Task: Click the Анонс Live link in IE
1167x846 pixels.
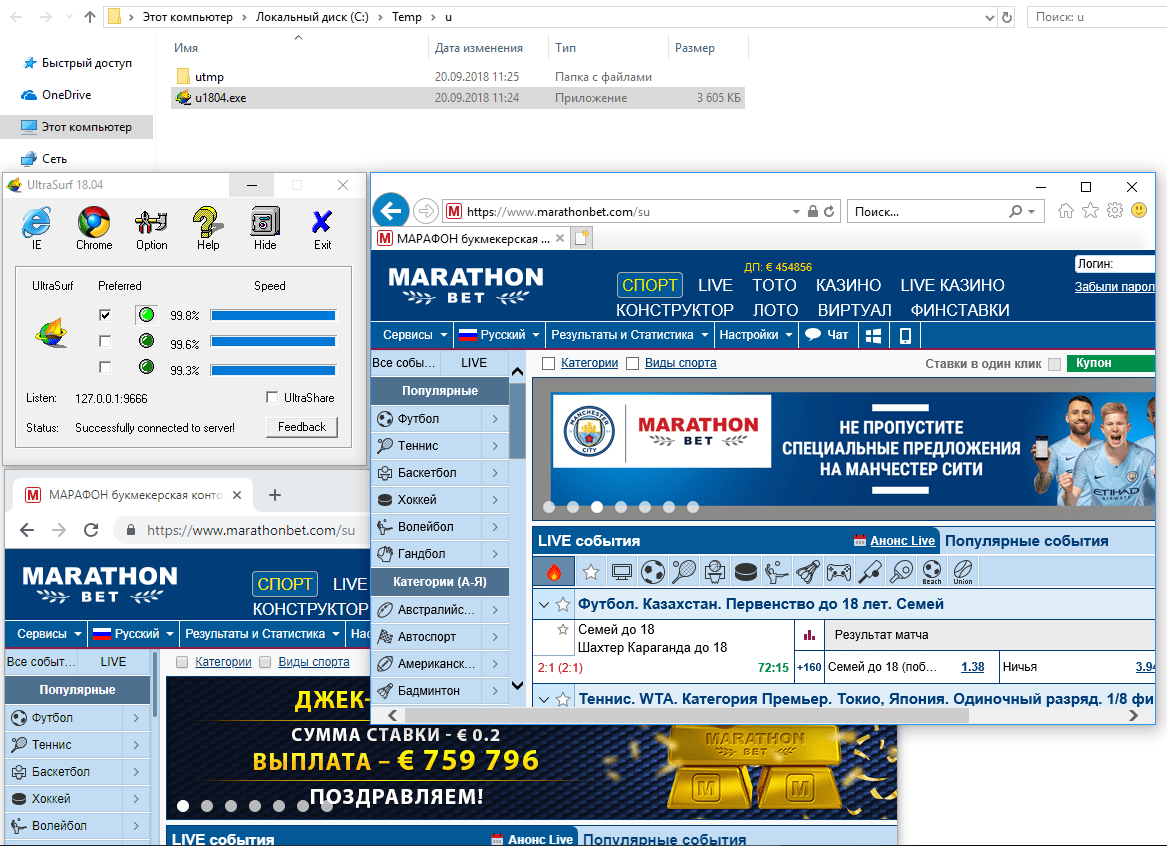Action: click(902, 541)
